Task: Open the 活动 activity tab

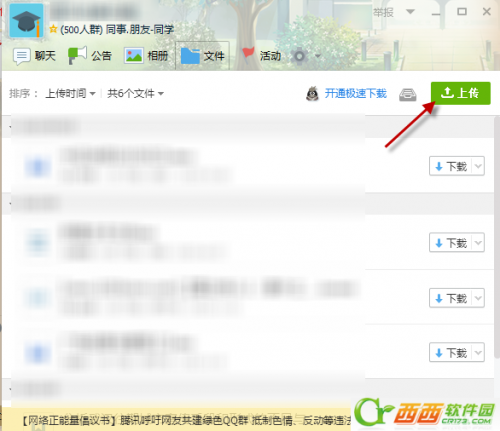Action: tap(261, 55)
